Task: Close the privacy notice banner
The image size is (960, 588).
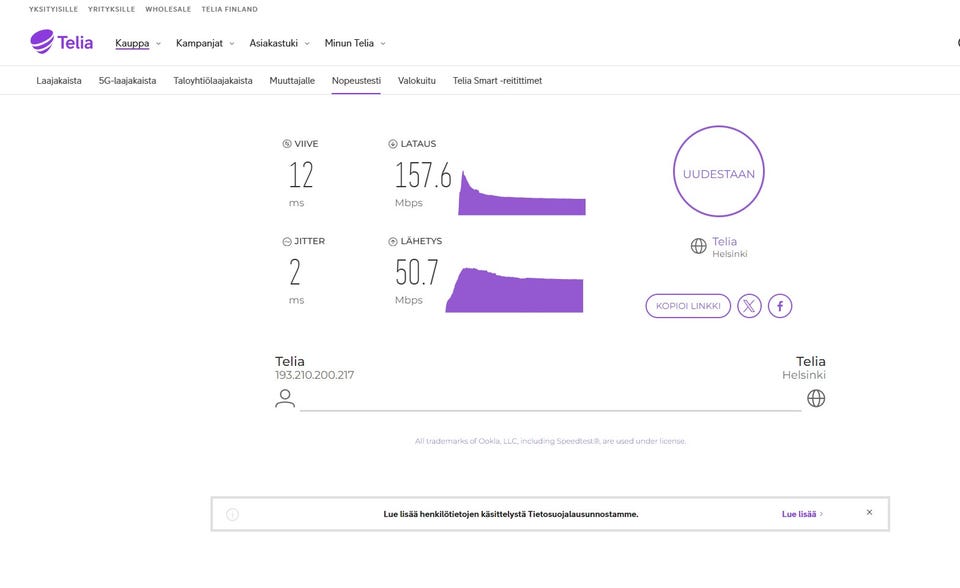Action: coord(869,512)
